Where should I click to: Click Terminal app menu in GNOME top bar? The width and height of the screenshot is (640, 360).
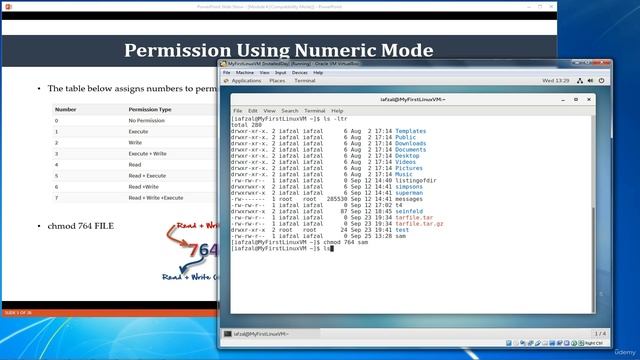[x=304, y=81]
